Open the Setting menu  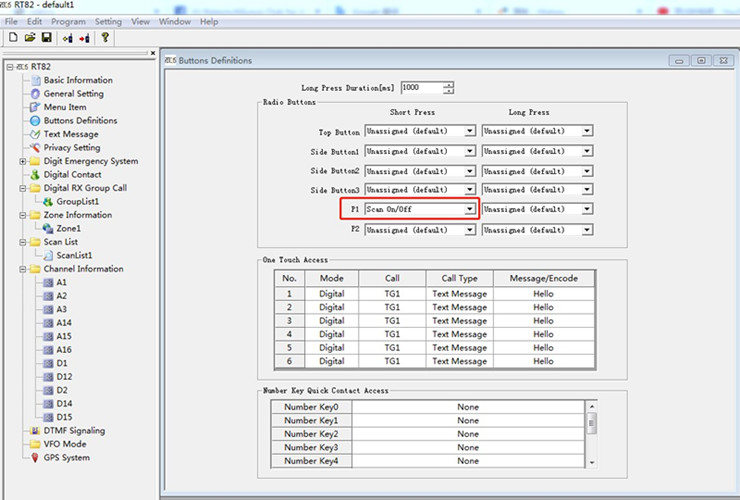point(108,21)
